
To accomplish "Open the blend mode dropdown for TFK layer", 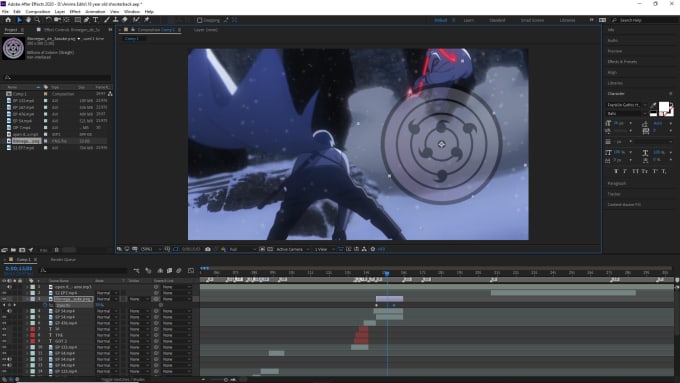I will (x=107, y=335).
